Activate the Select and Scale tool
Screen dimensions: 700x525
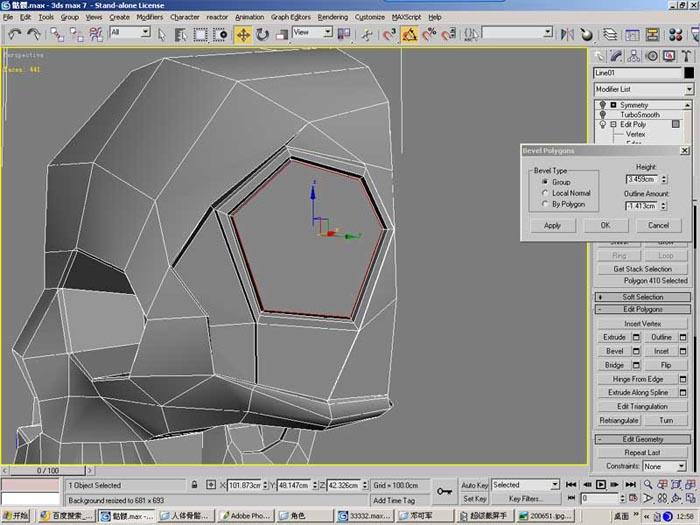[282, 34]
